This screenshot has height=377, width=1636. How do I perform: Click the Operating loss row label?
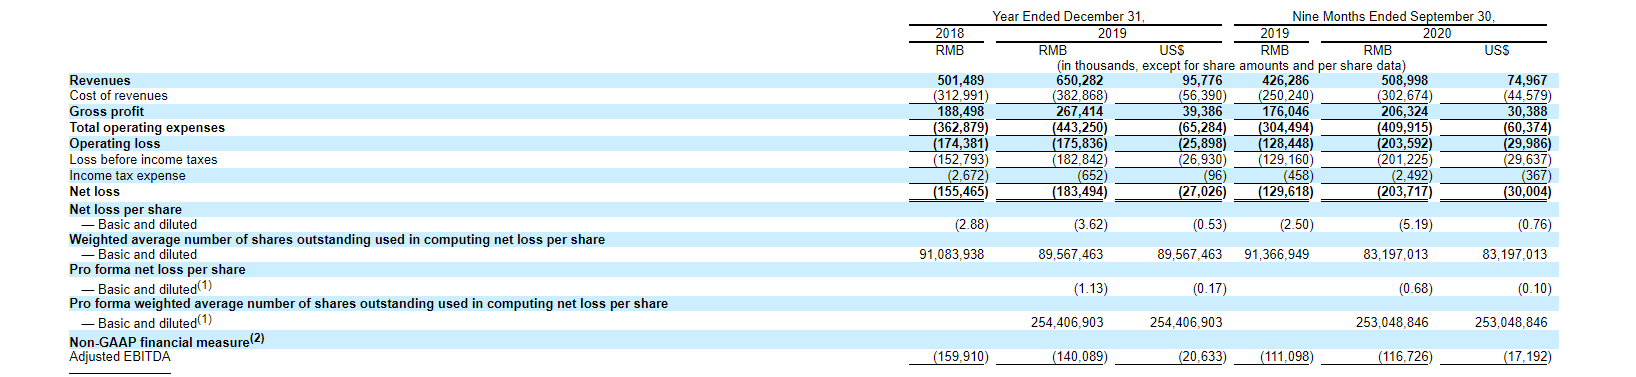[114, 144]
